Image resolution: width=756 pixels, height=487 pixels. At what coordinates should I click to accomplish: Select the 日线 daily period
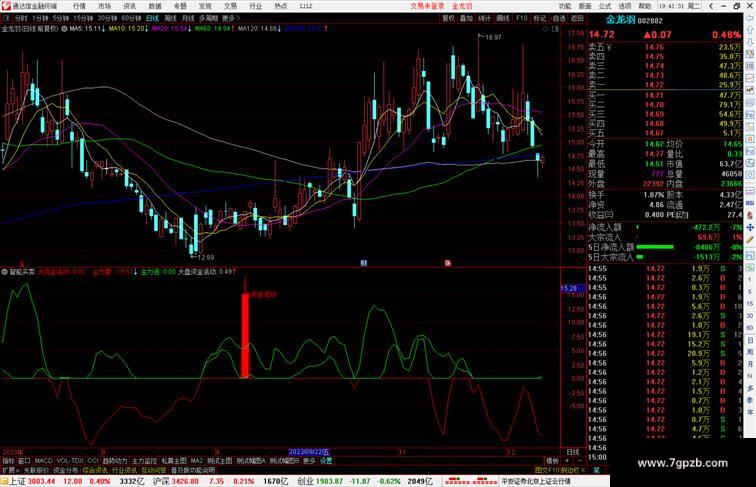152,18
